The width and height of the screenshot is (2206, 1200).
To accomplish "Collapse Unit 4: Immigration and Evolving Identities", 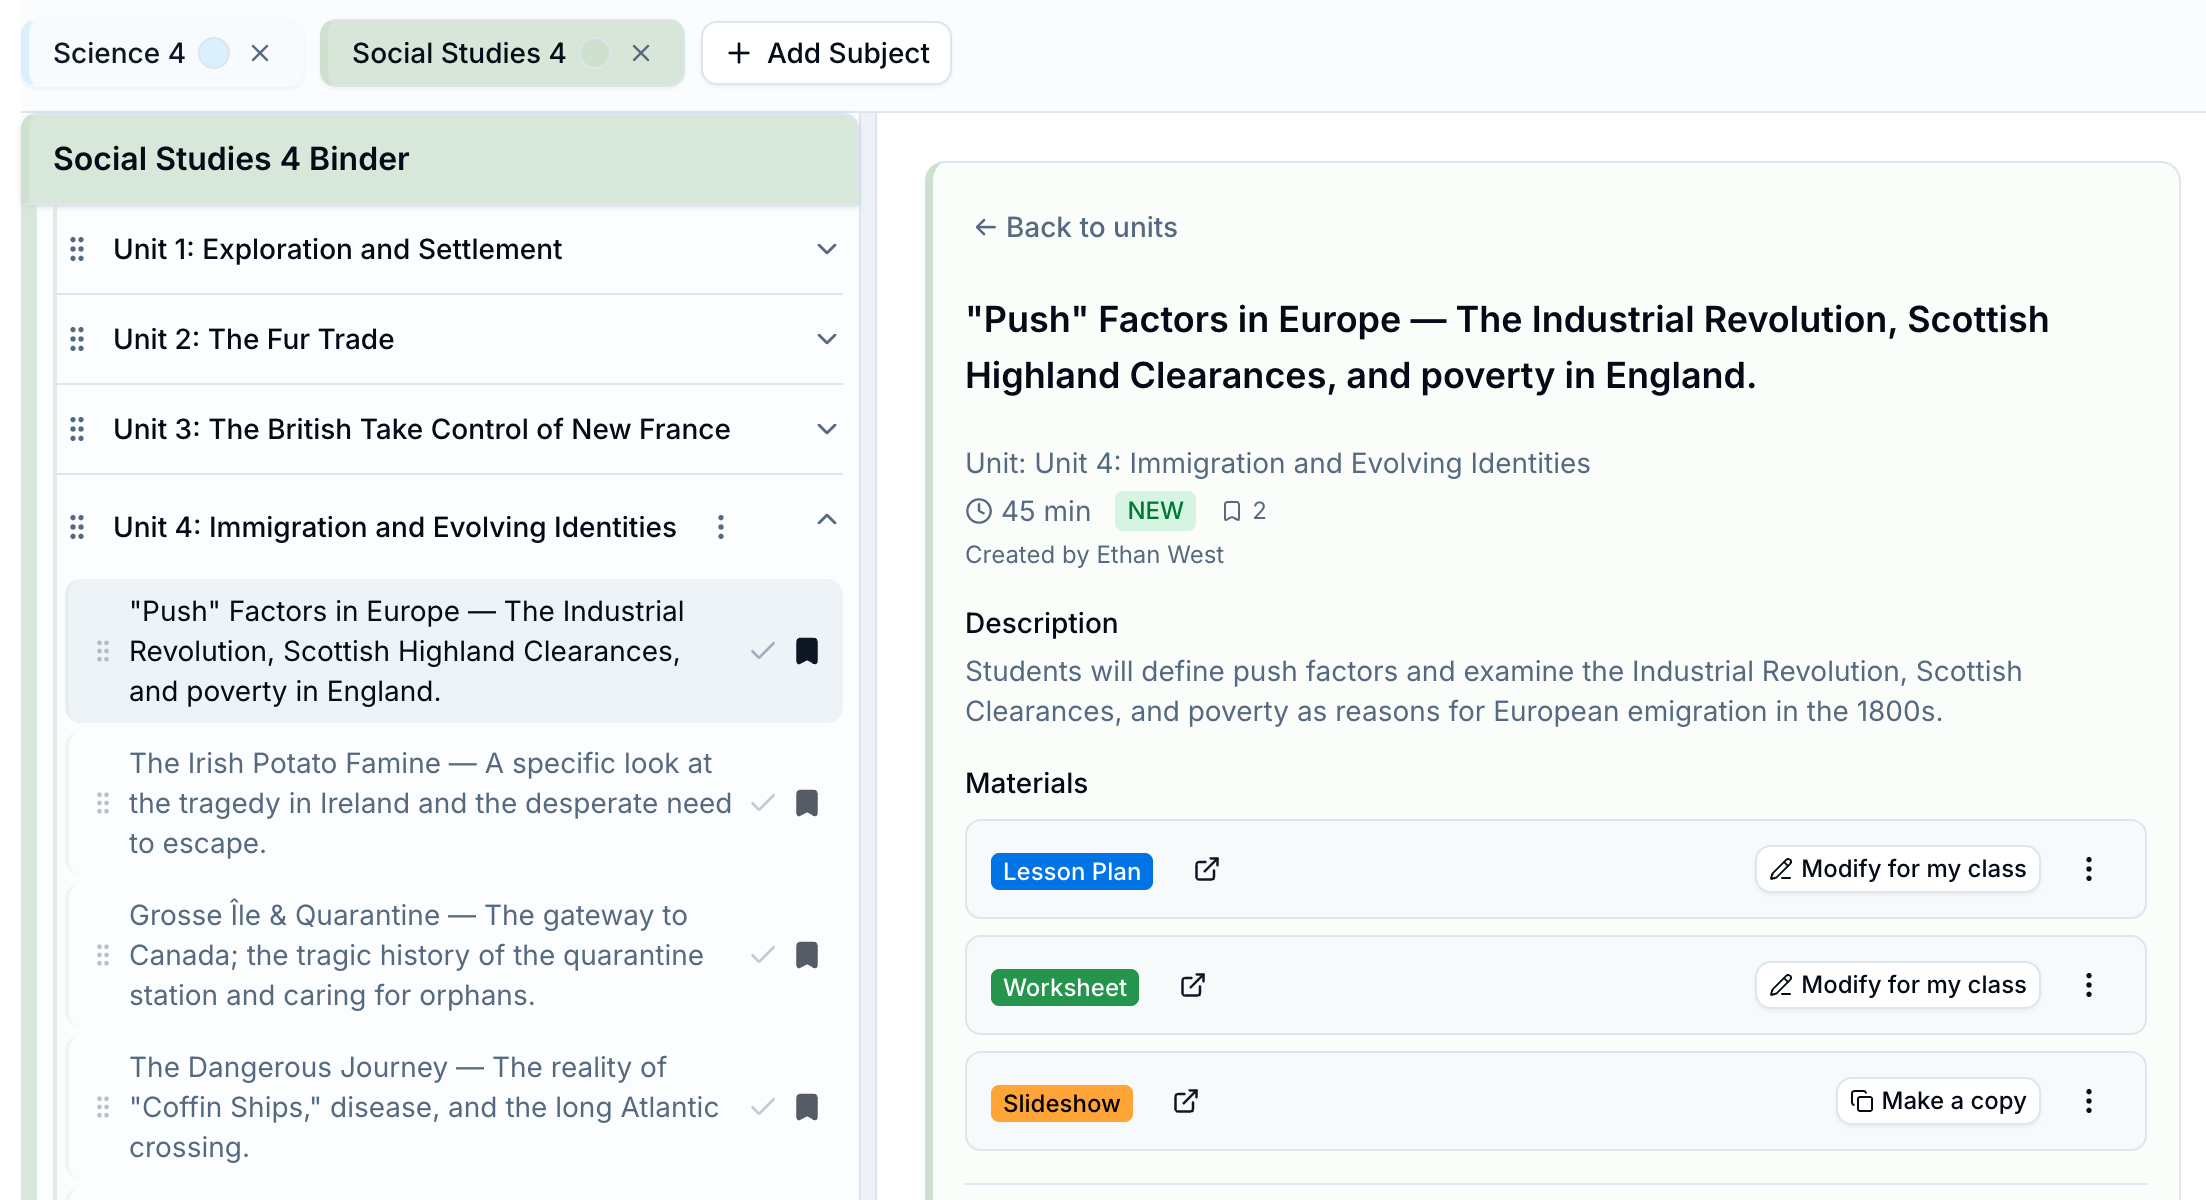I will pos(827,519).
